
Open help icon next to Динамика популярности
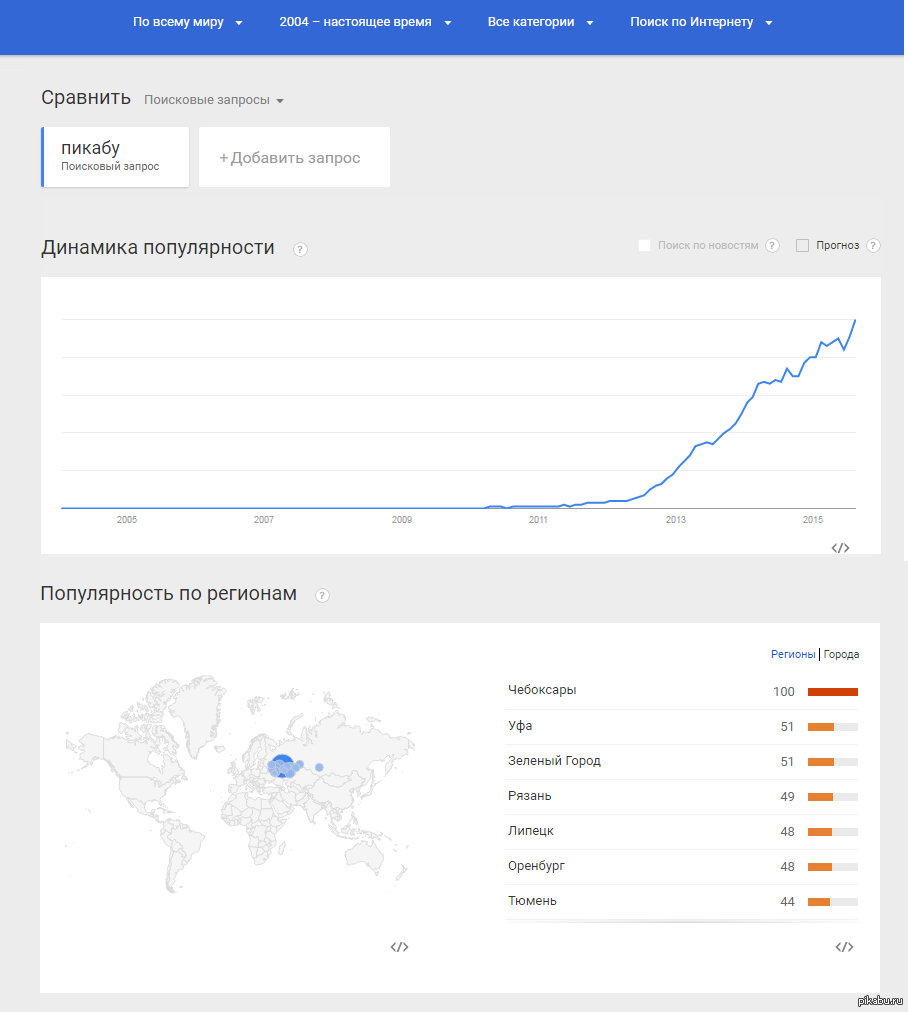[x=300, y=249]
